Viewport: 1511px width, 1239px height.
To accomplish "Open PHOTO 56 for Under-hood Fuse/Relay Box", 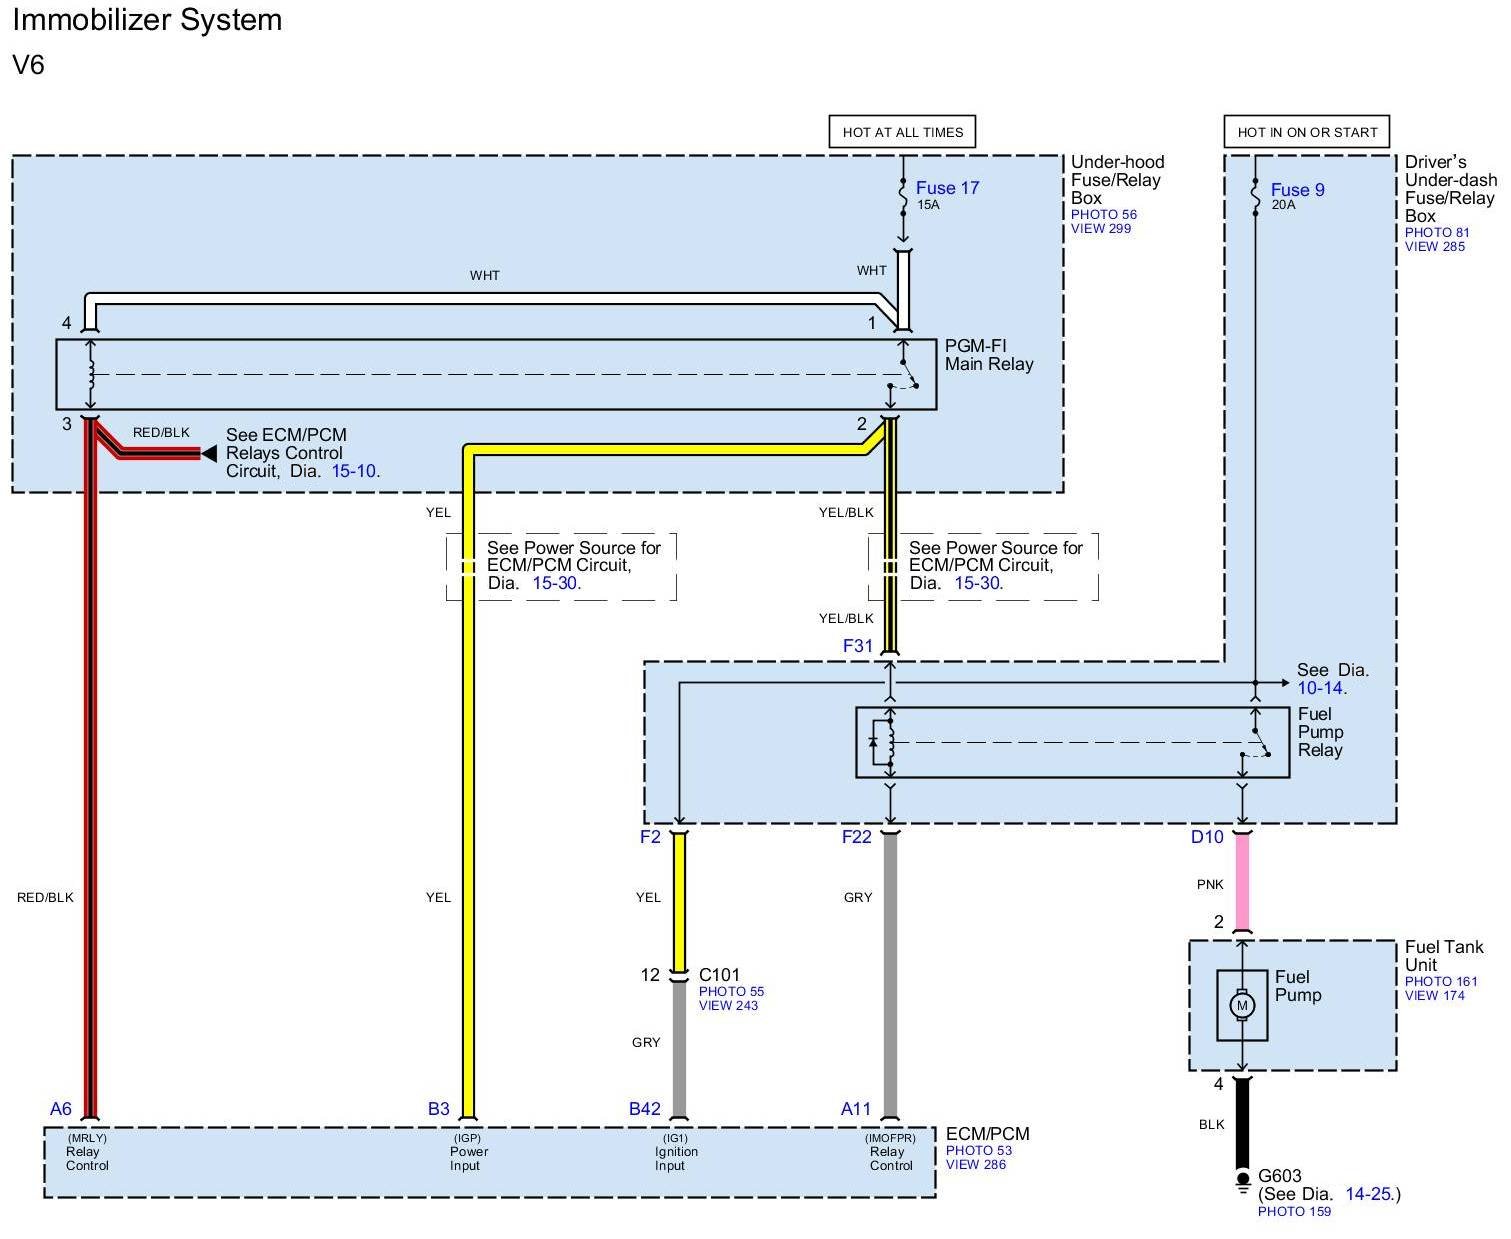I will (1103, 214).
